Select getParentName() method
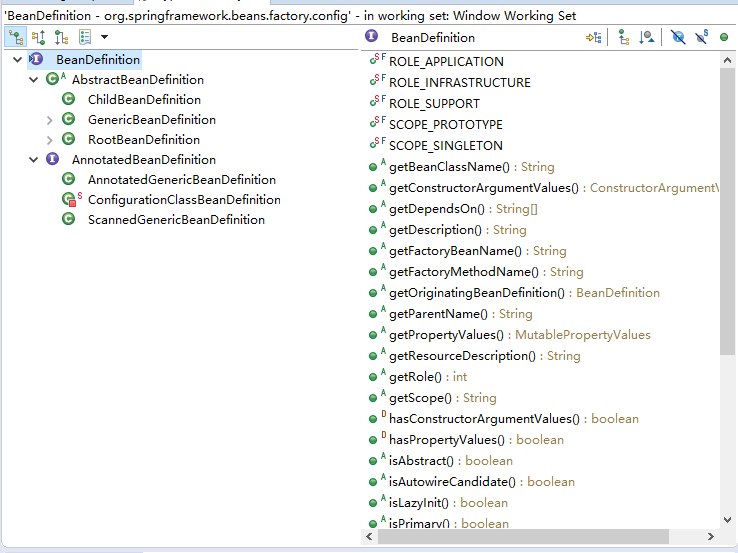 [x=460, y=314]
